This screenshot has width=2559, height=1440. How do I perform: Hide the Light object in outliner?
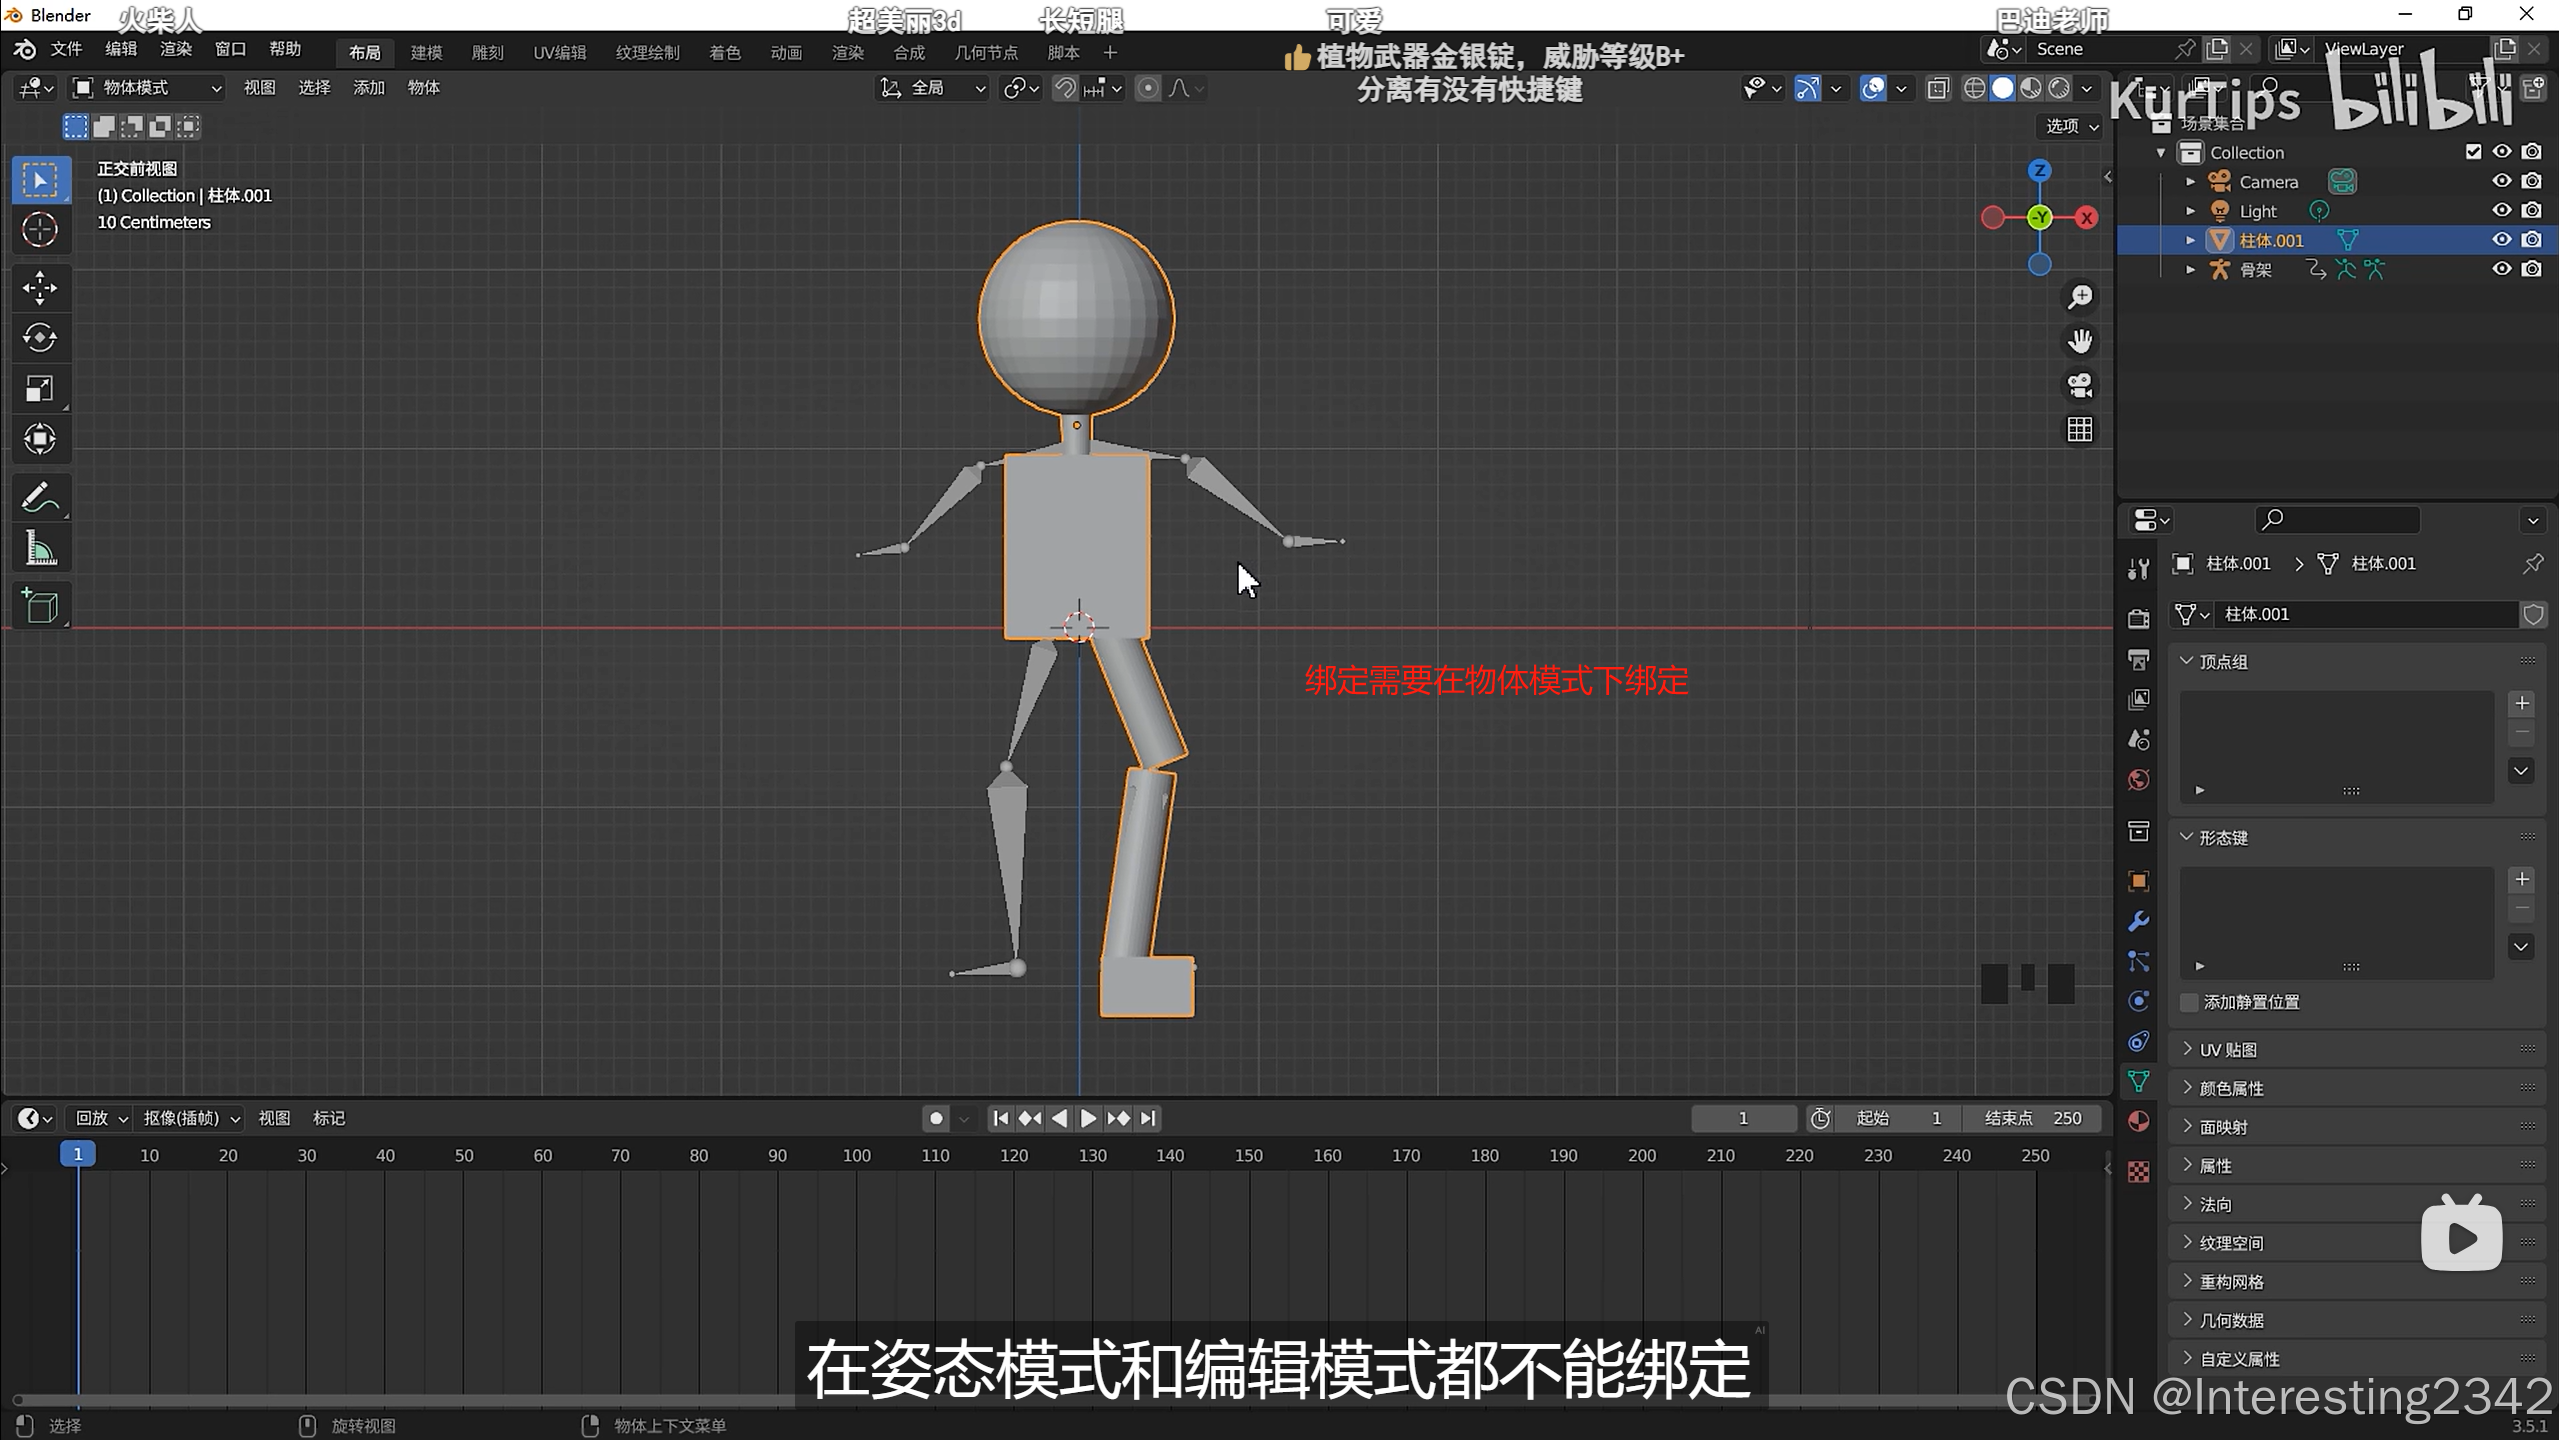pos(2501,211)
